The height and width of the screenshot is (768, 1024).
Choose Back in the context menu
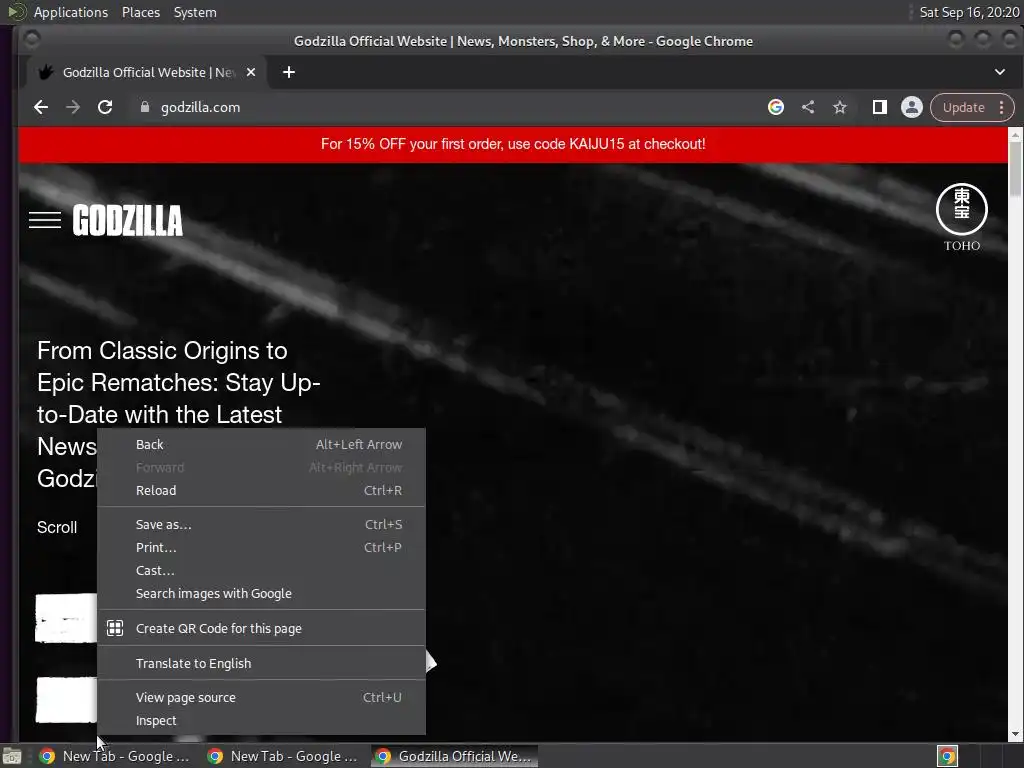(261, 445)
